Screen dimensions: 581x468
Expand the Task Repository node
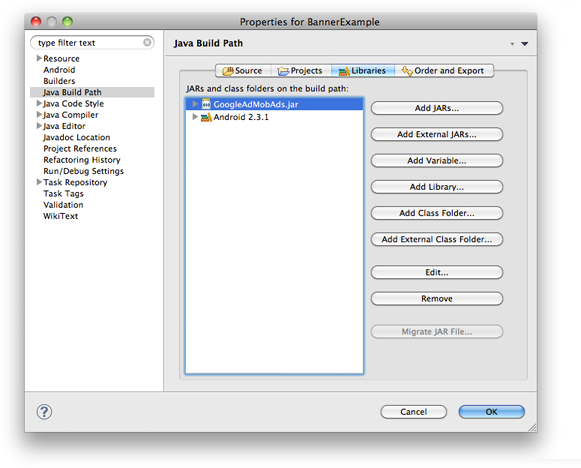click(x=39, y=182)
